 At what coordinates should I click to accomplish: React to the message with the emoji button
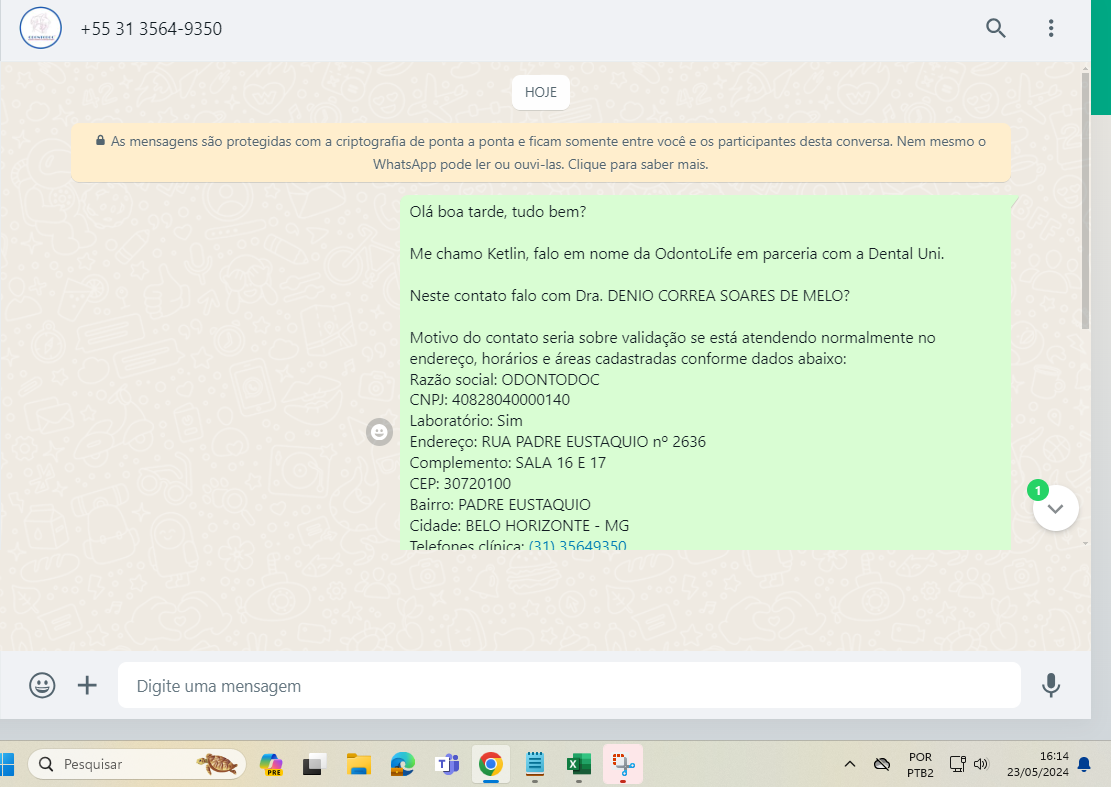point(379,431)
